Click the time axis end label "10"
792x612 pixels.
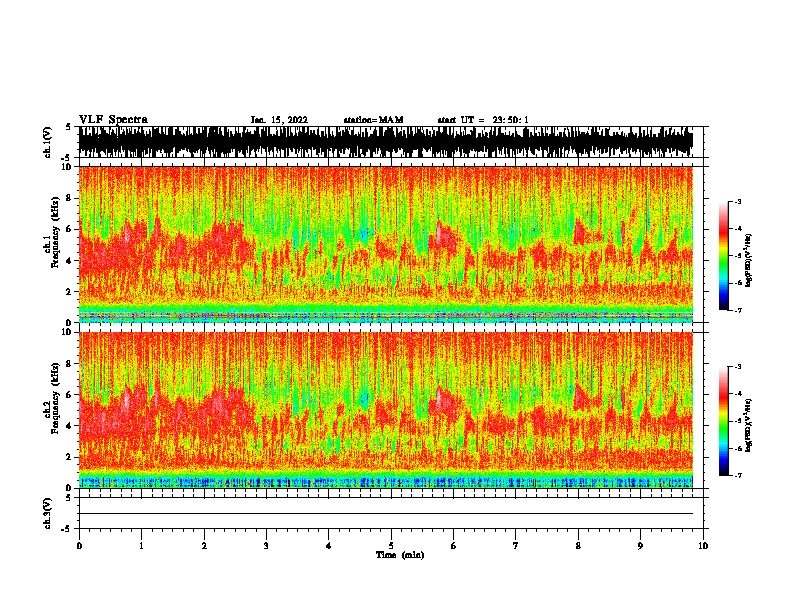703,546
